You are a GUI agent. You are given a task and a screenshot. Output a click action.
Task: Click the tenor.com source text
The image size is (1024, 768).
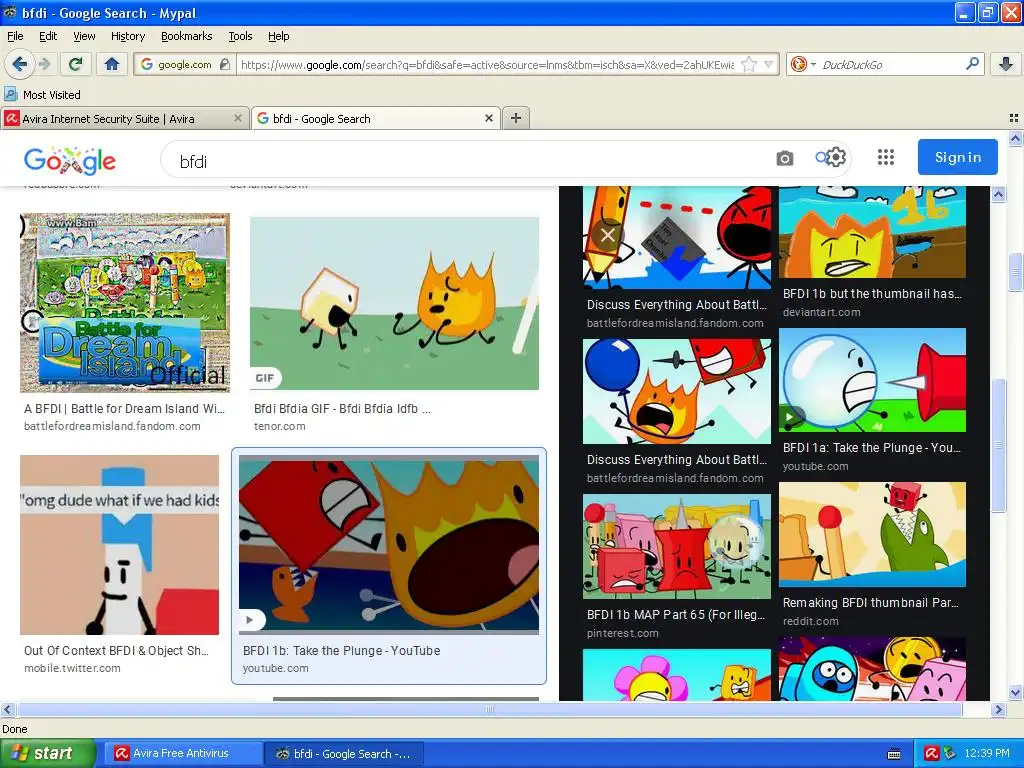[280, 426]
